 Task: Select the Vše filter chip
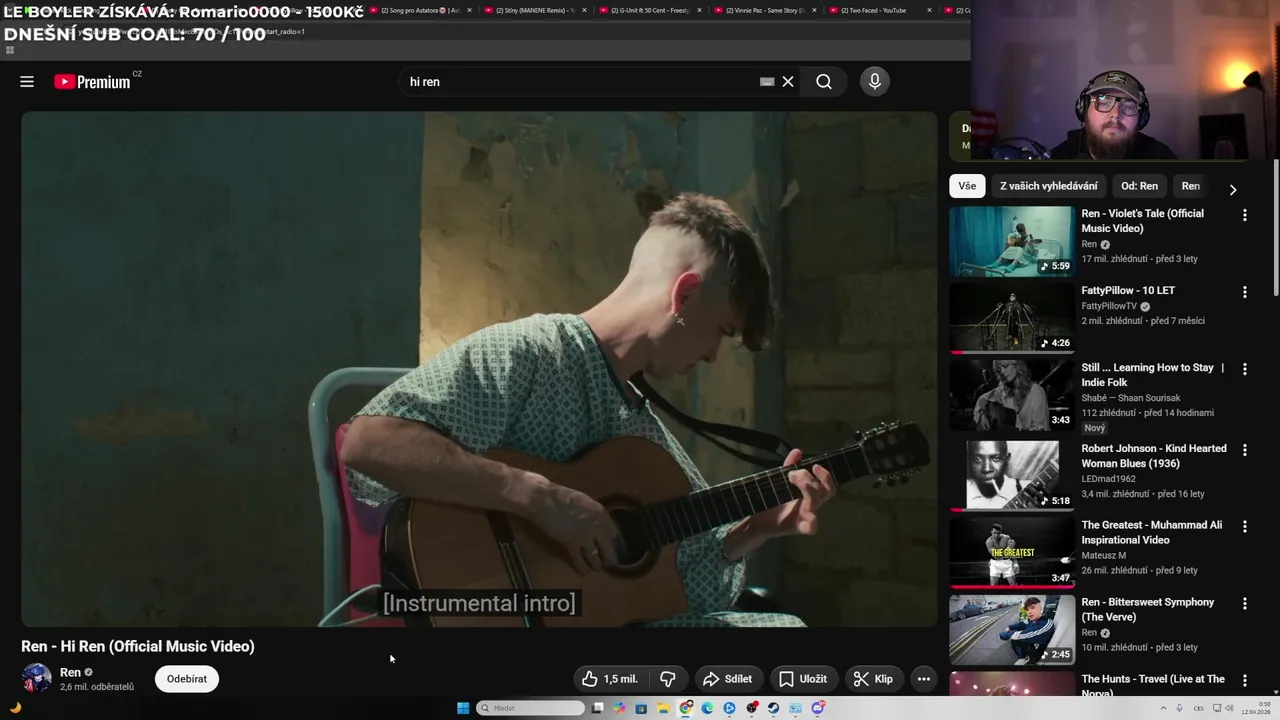click(967, 186)
